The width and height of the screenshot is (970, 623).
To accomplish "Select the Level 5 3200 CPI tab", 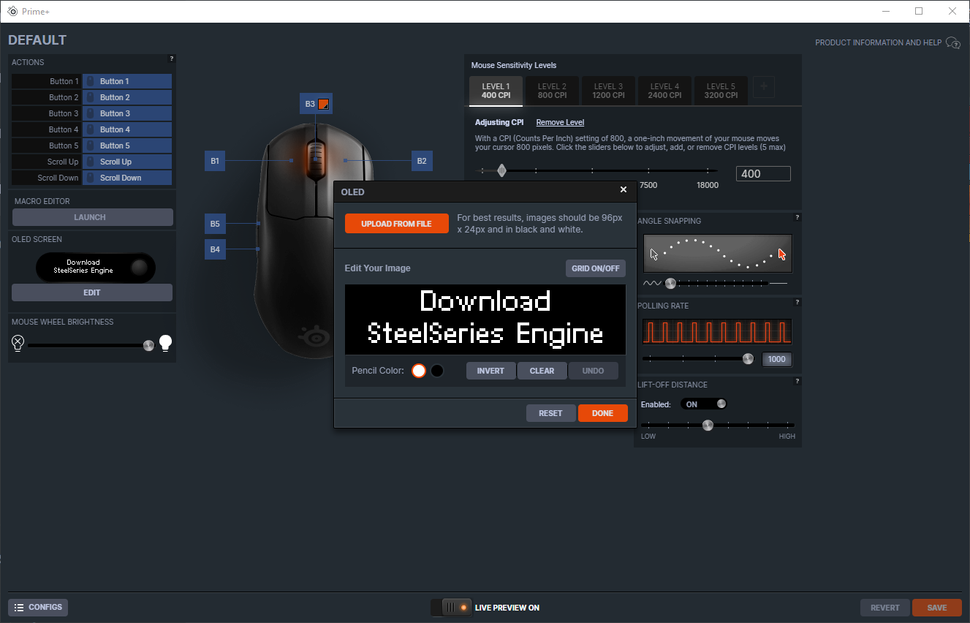I will pyautogui.click(x=720, y=90).
